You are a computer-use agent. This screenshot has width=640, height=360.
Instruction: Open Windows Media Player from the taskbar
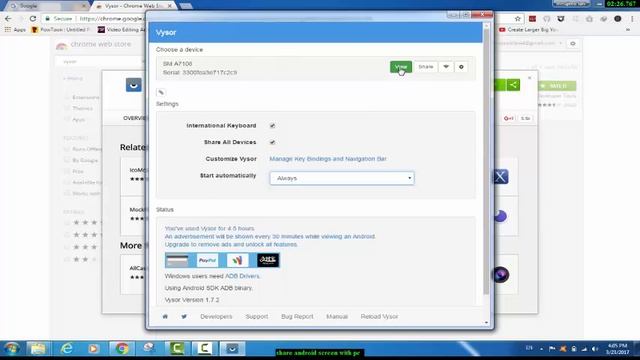pyautogui.click(x=94, y=349)
